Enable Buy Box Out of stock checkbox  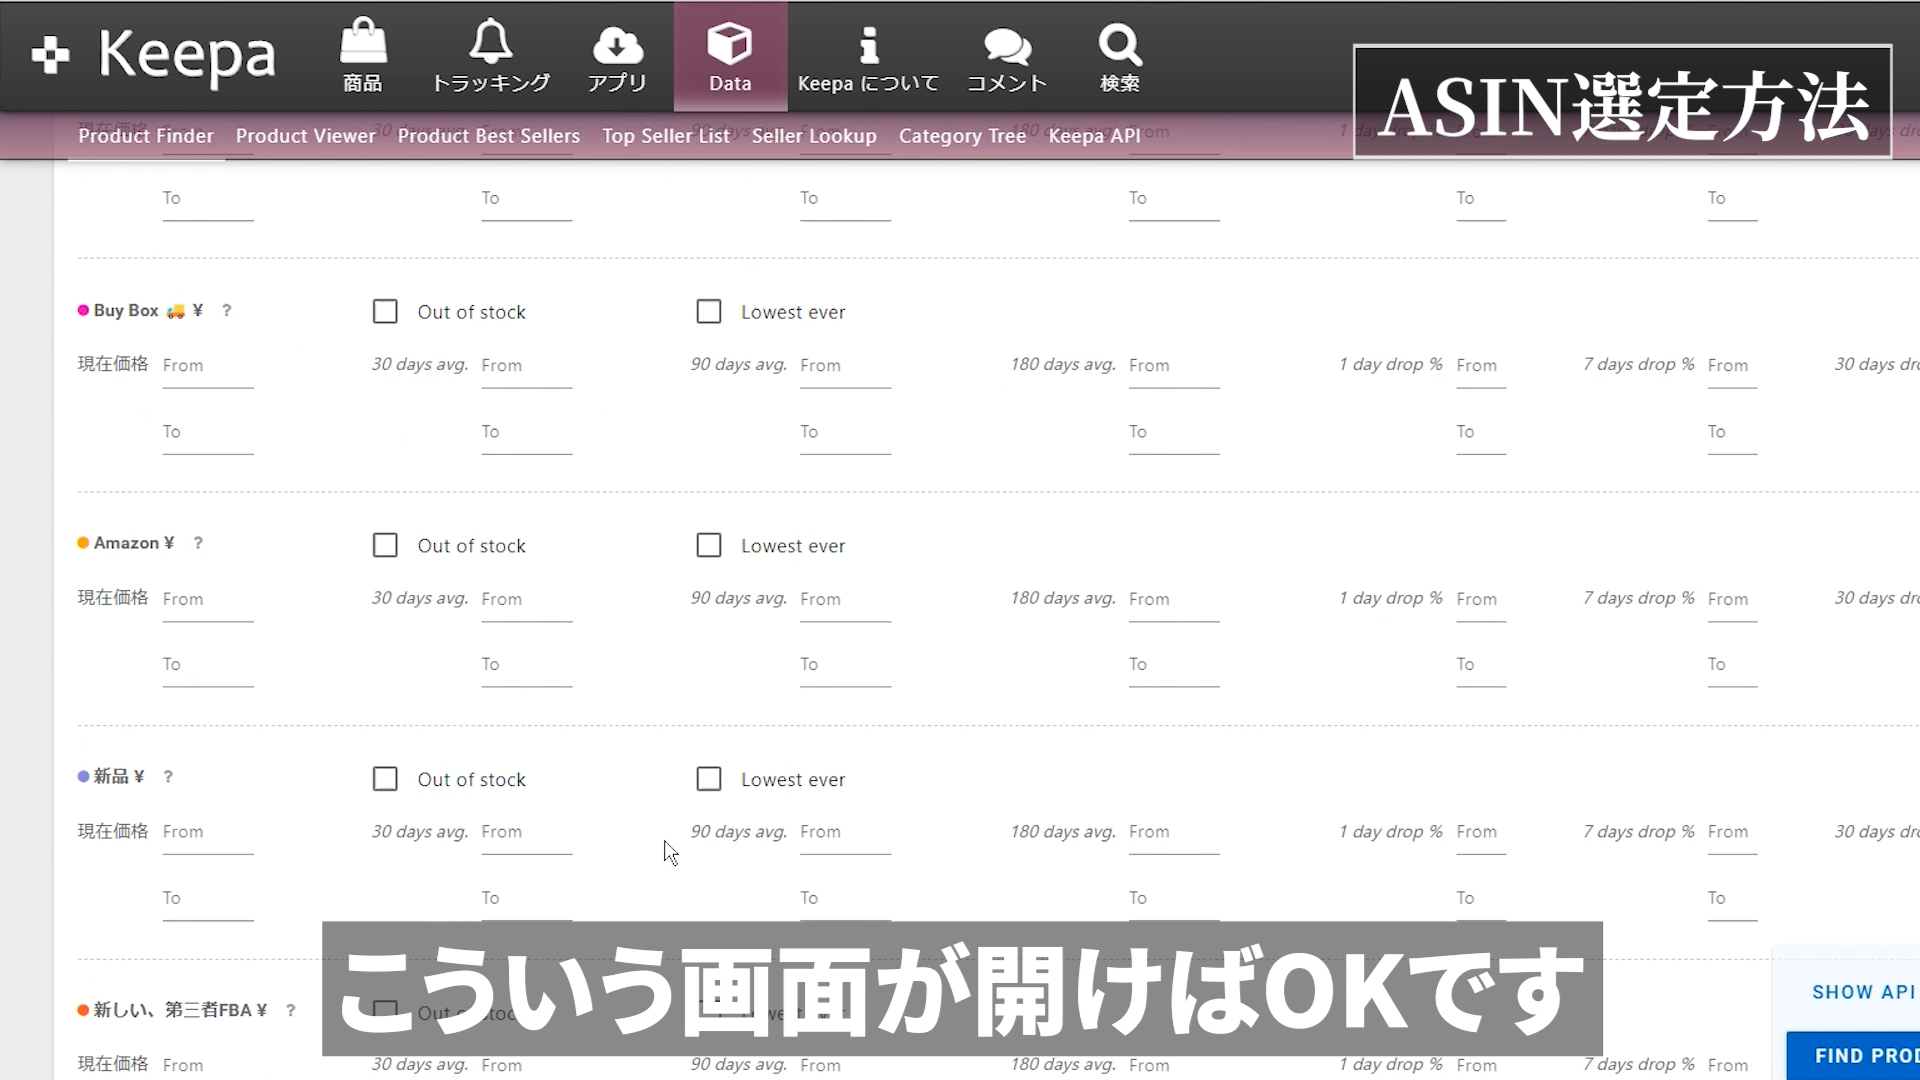pos(385,311)
